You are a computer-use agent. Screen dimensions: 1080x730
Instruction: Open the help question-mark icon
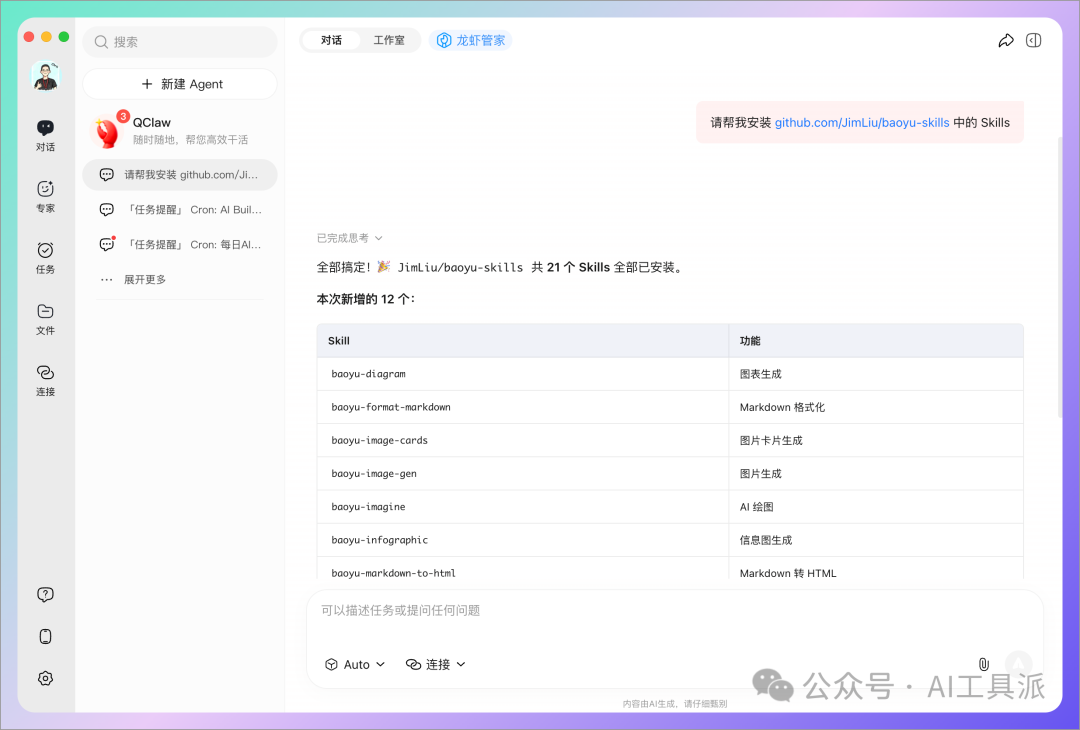click(45, 594)
